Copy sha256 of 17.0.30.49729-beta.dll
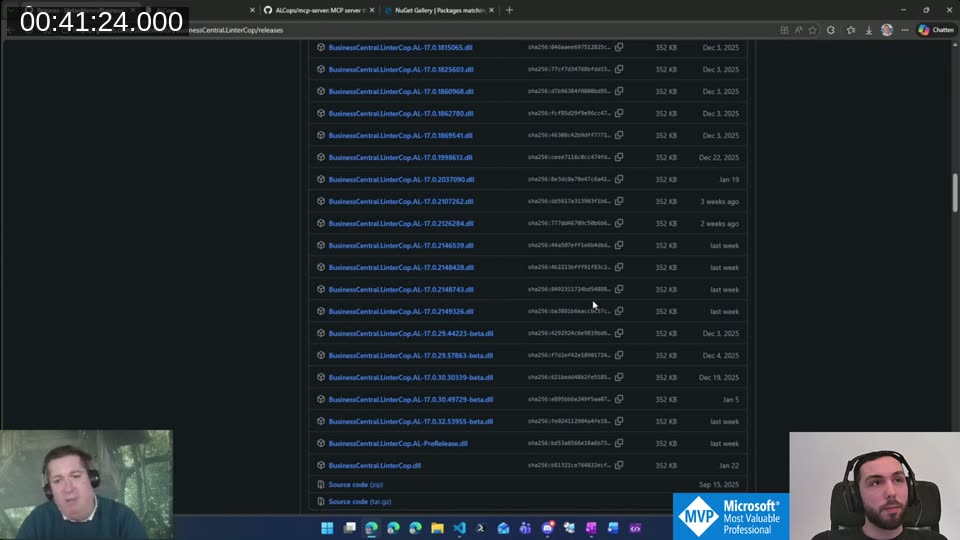 click(619, 400)
